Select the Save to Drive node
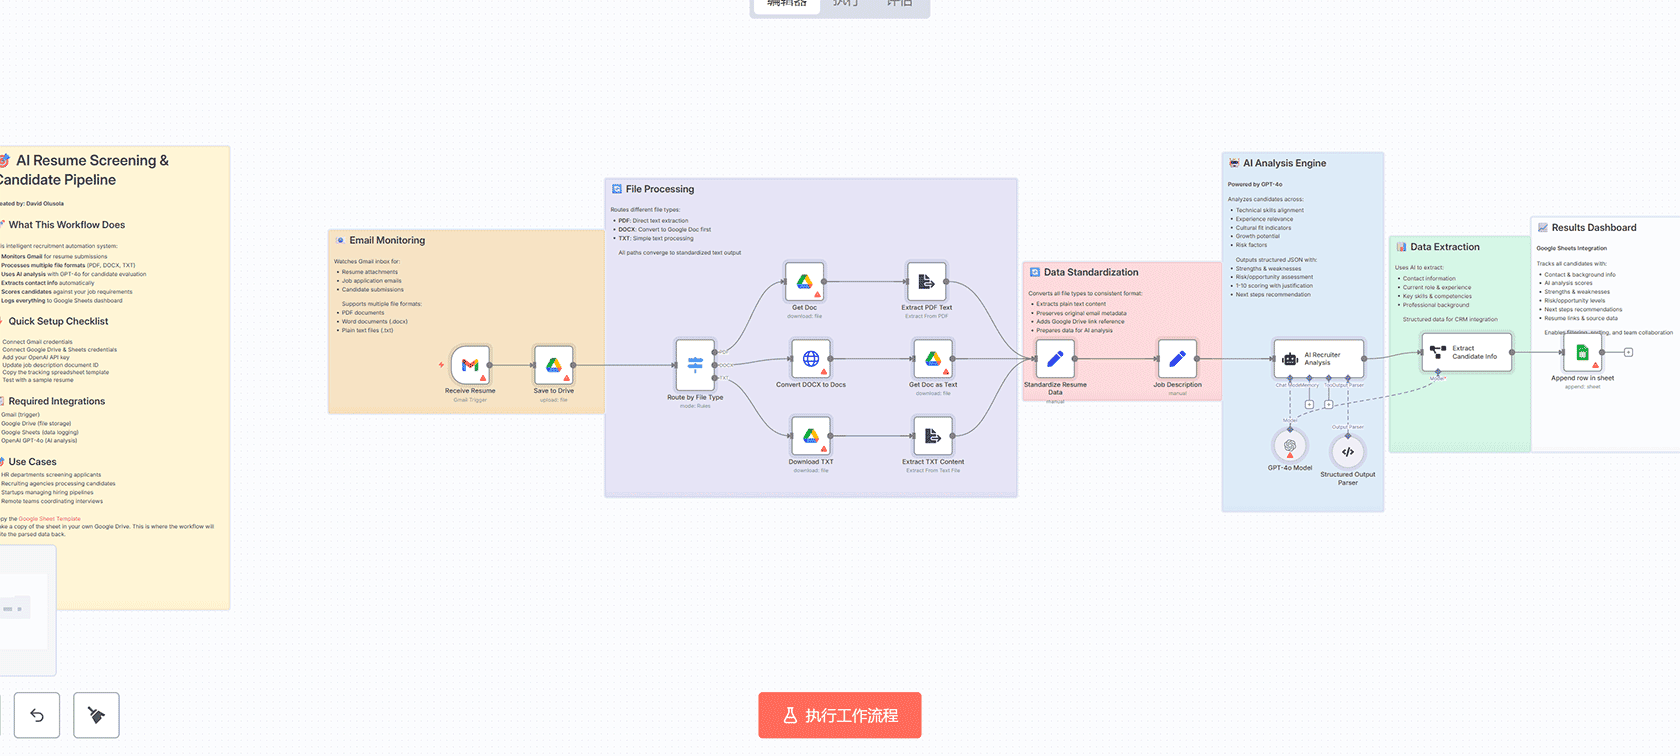 point(553,366)
